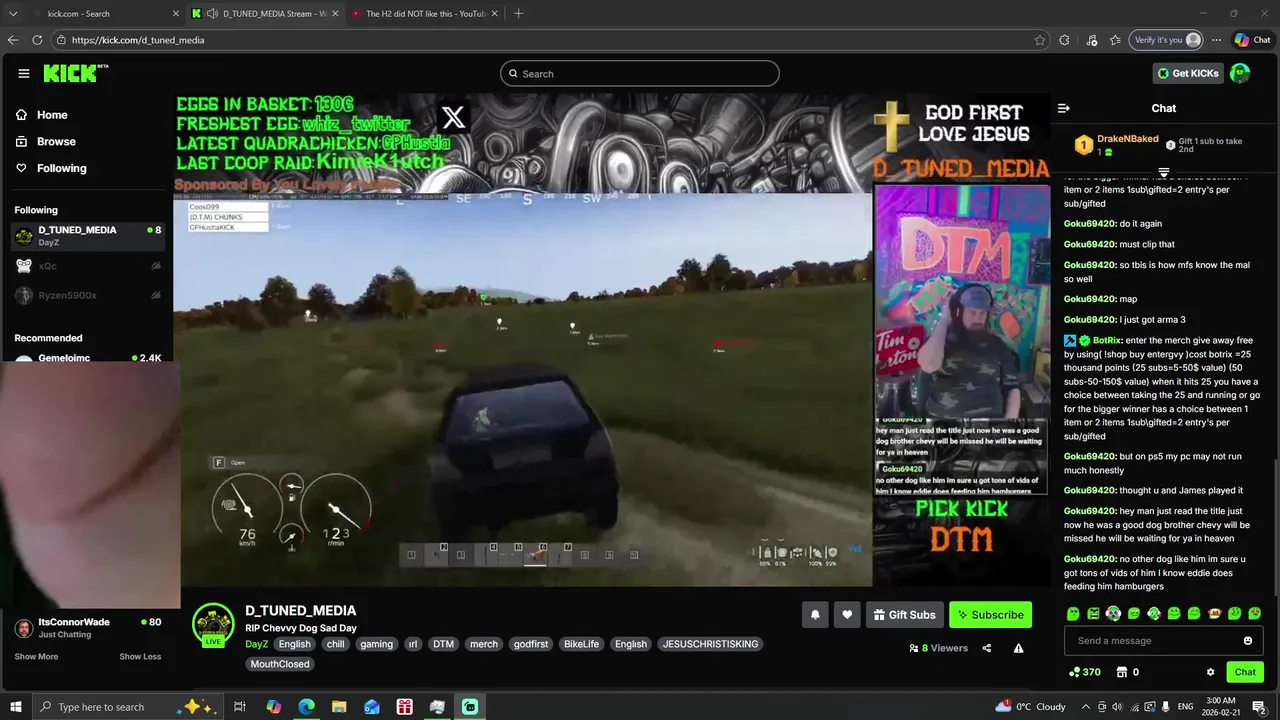Toggle notification bell for channel
The width and height of the screenshot is (1280, 720).
tap(815, 615)
